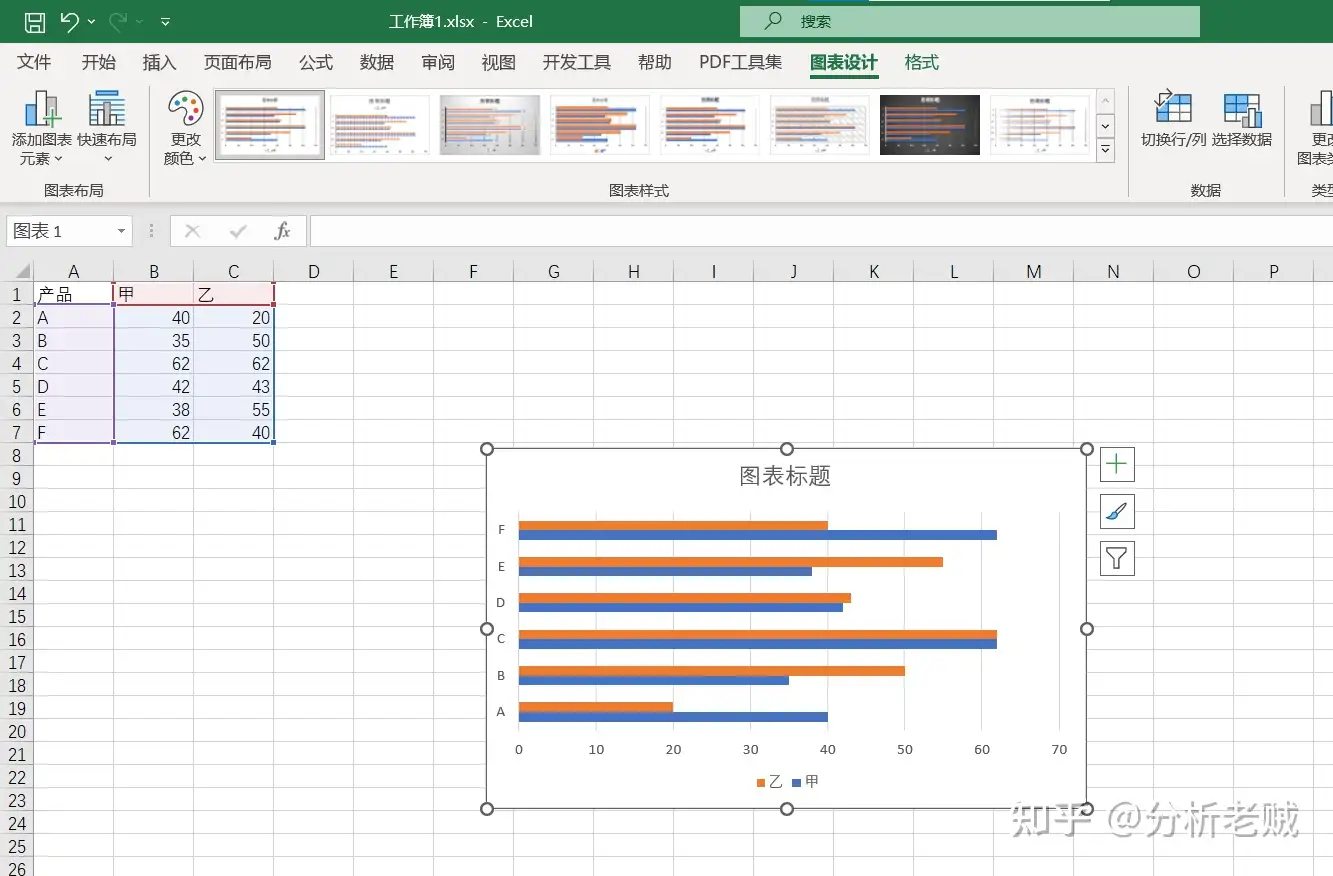The height and width of the screenshot is (876, 1333).
Task: Switch to the 数据 tab
Action: point(377,62)
